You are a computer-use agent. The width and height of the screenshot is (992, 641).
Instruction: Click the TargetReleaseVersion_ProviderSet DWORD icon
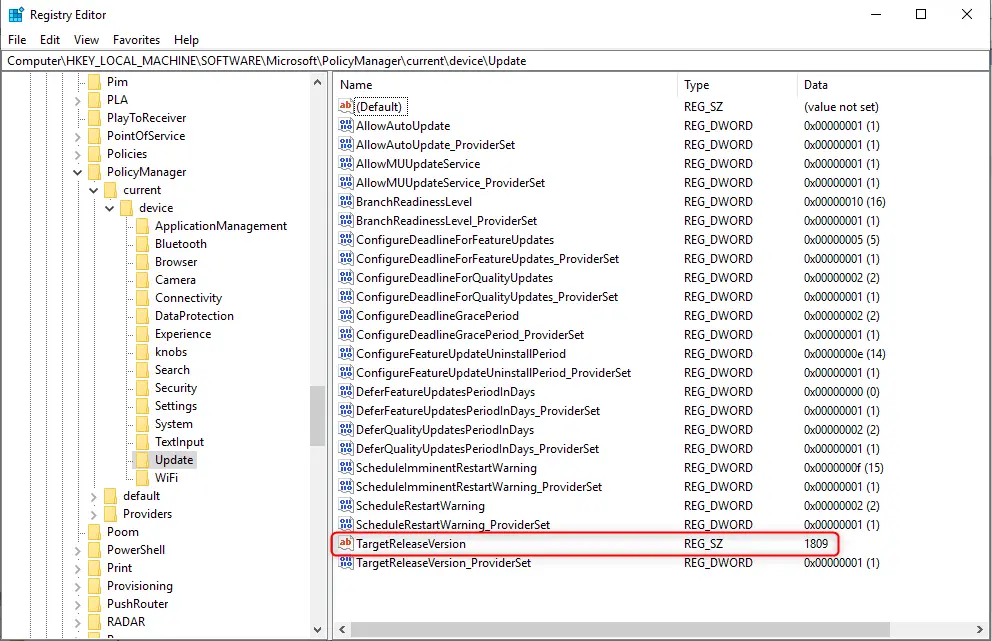click(x=345, y=562)
